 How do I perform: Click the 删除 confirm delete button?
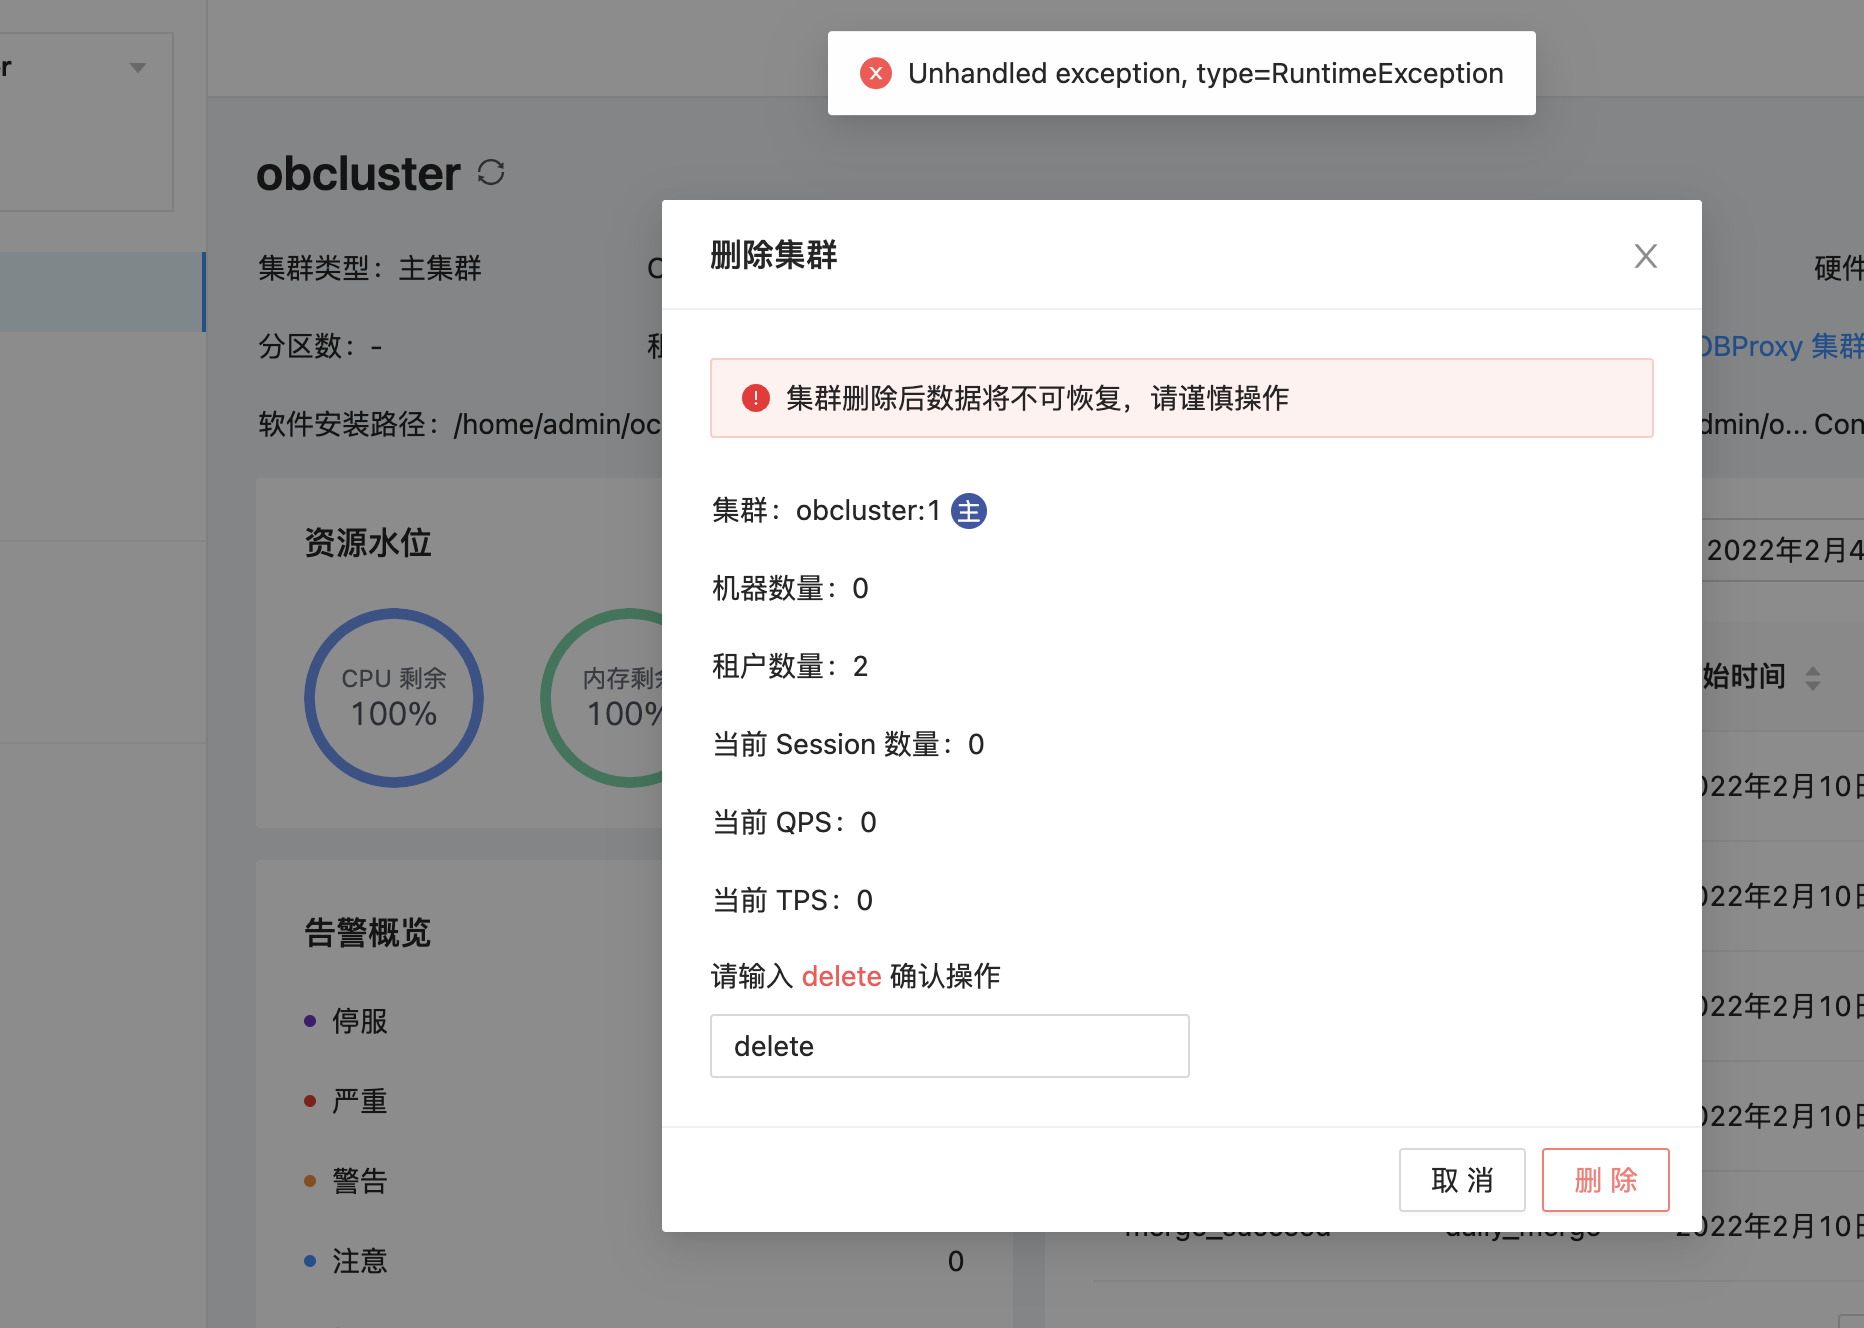pos(1605,1180)
